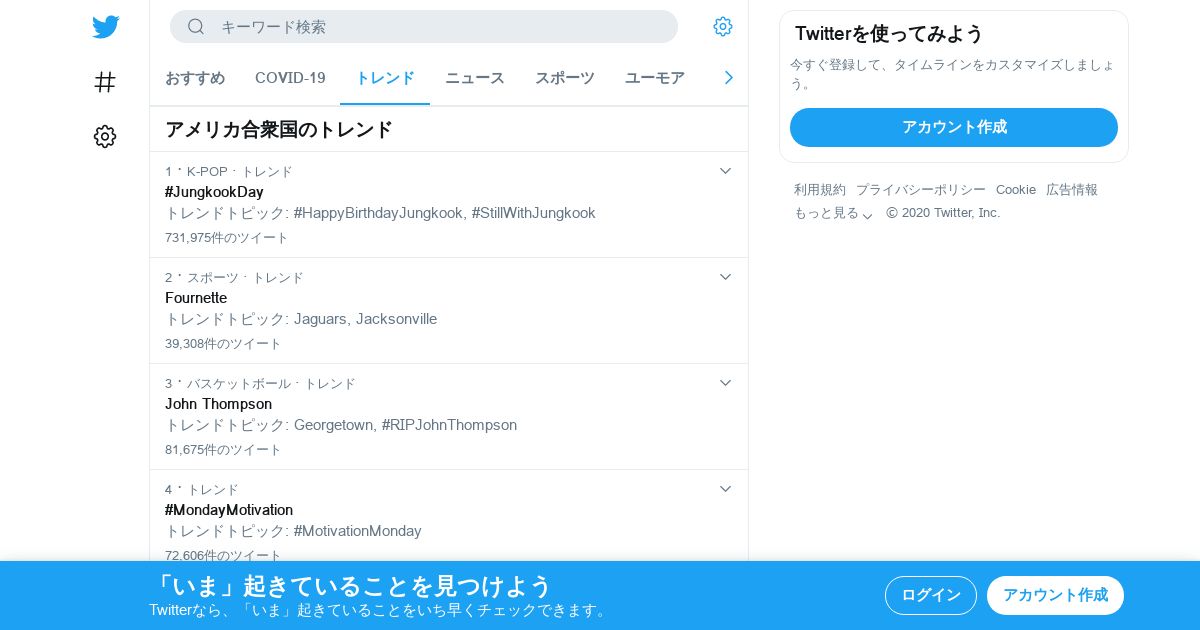The height and width of the screenshot is (630, 1200).
Task: Click トレンドトピック: Georgetown, #RIPJohnThompson text
Action: pyautogui.click(x=341, y=425)
